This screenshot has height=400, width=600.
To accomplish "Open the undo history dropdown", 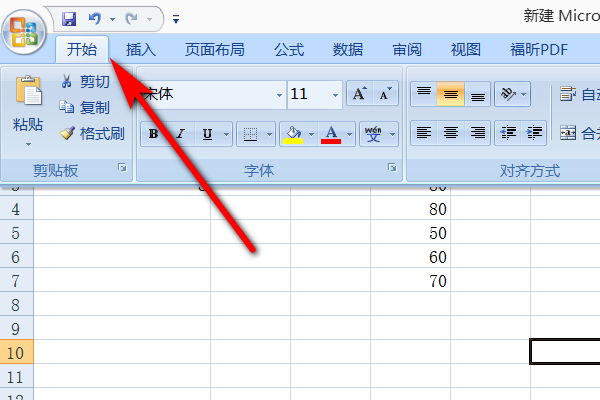I will pos(112,19).
